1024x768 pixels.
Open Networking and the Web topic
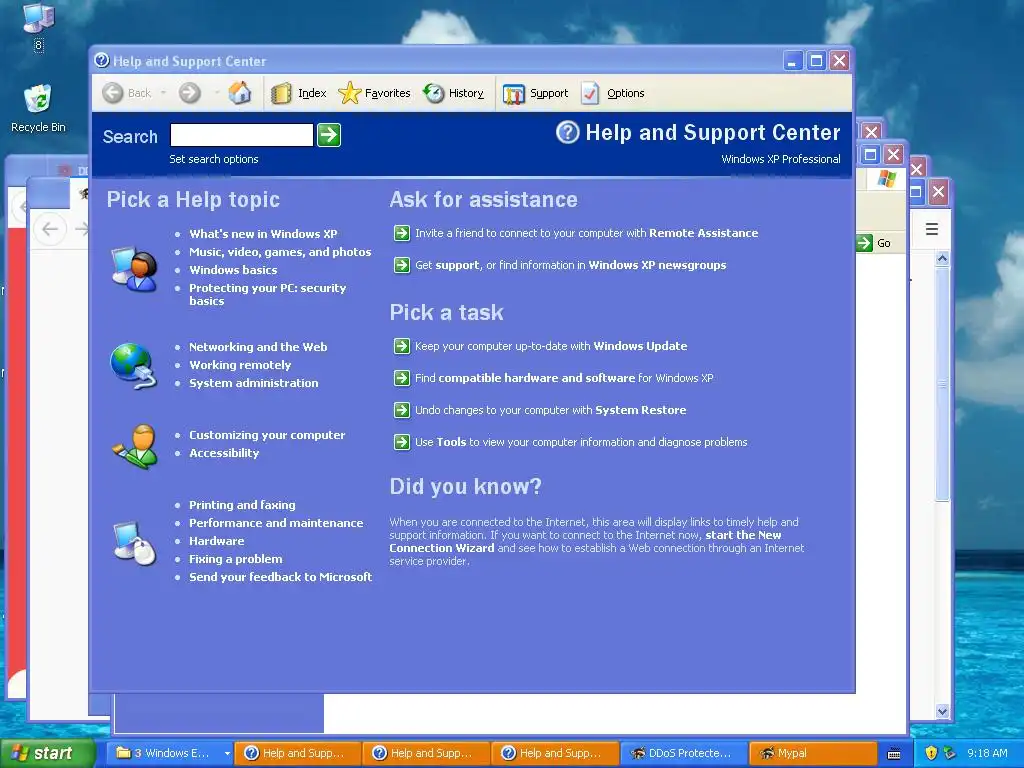(258, 347)
